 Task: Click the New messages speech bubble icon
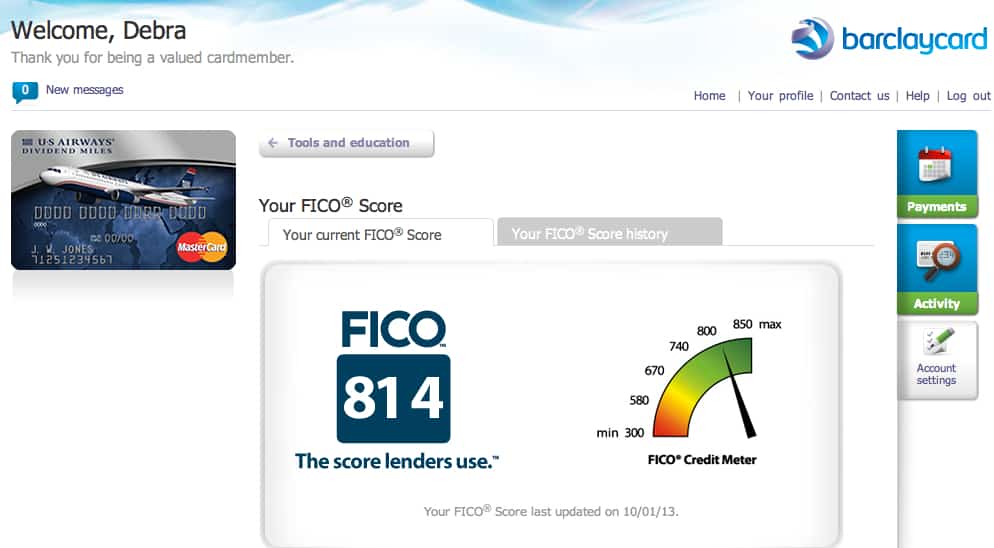point(25,91)
